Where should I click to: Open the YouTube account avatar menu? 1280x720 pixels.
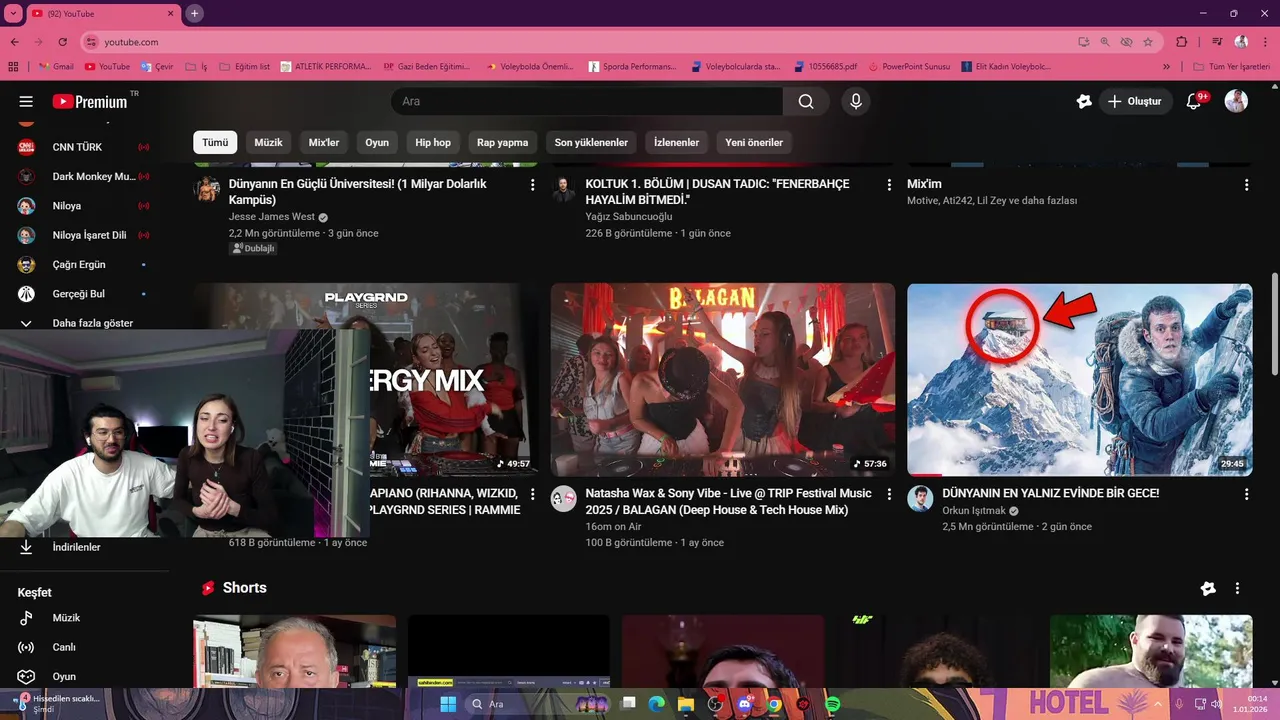1236,101
